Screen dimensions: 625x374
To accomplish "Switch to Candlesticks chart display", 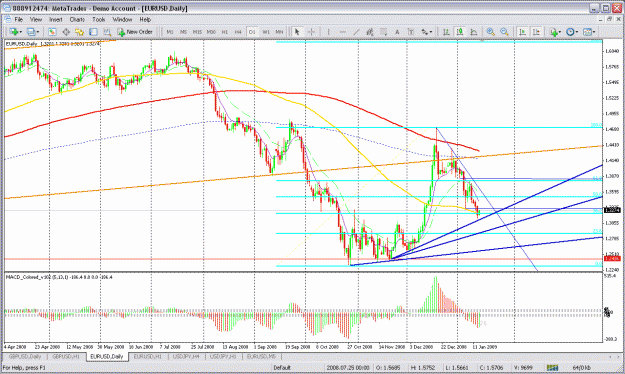I will point(460,32).
